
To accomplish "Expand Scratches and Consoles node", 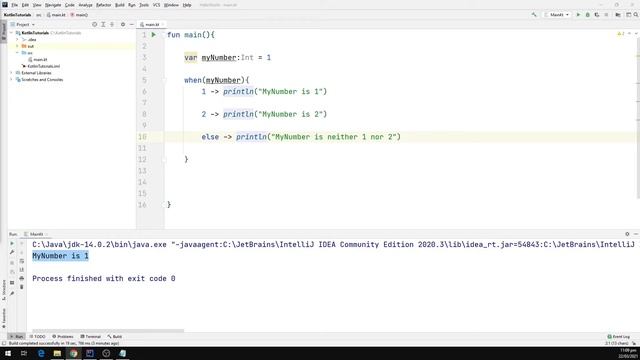I will (11, 80).
